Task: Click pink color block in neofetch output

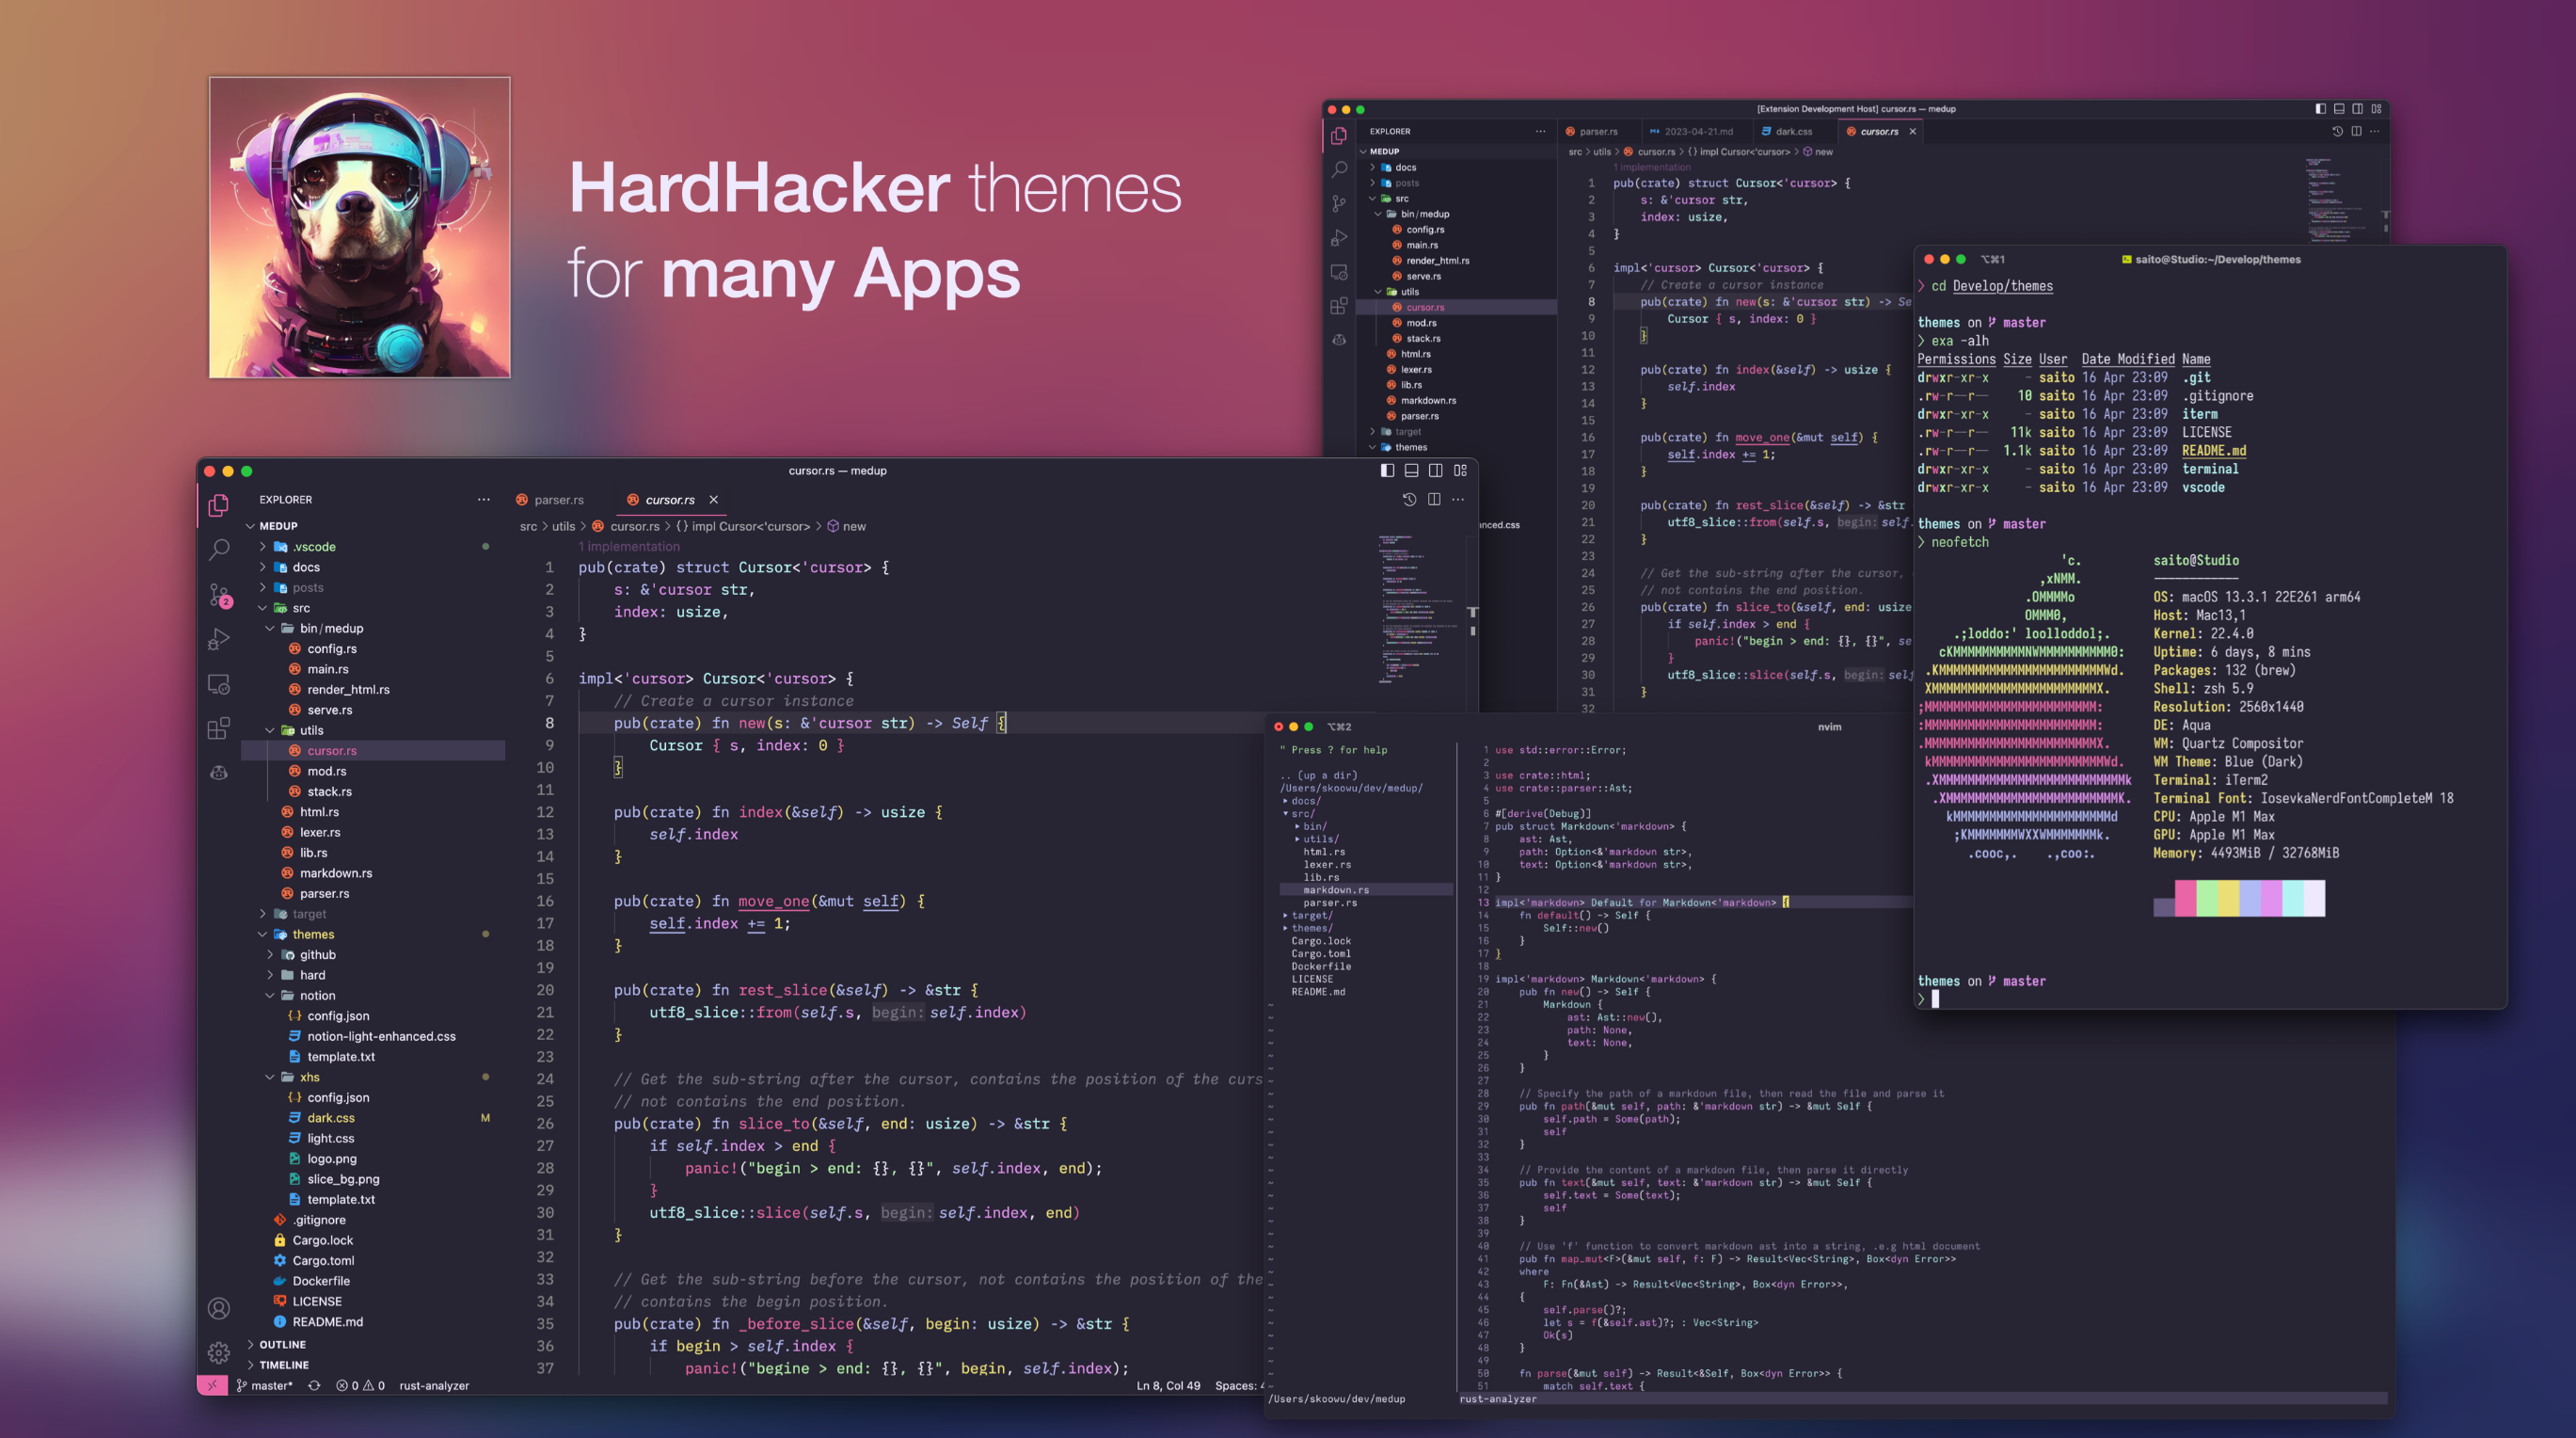Action: [2185, 898]
